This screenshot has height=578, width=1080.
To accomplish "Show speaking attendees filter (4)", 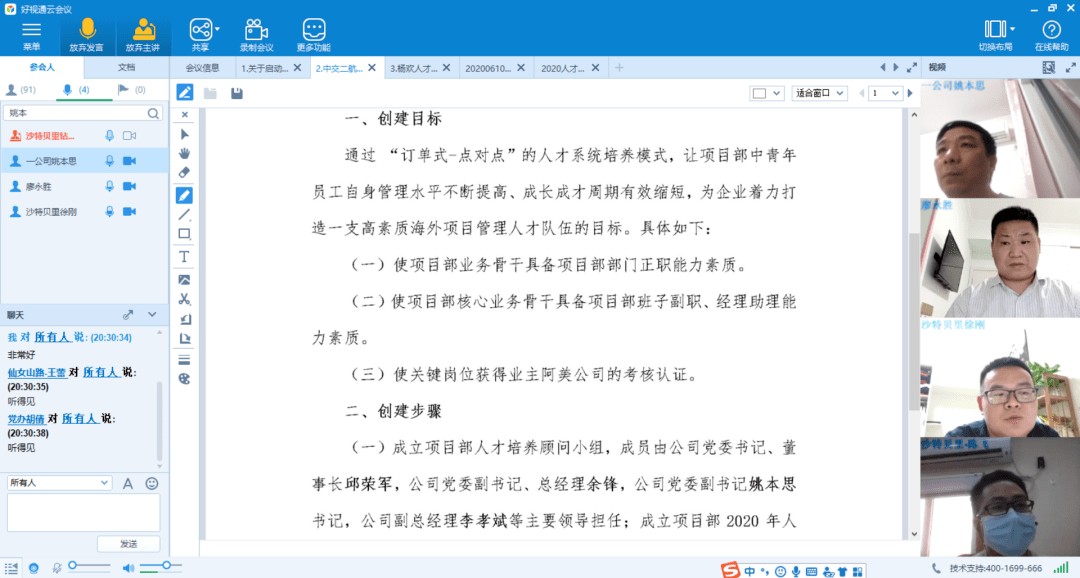I will click(76, 90).
